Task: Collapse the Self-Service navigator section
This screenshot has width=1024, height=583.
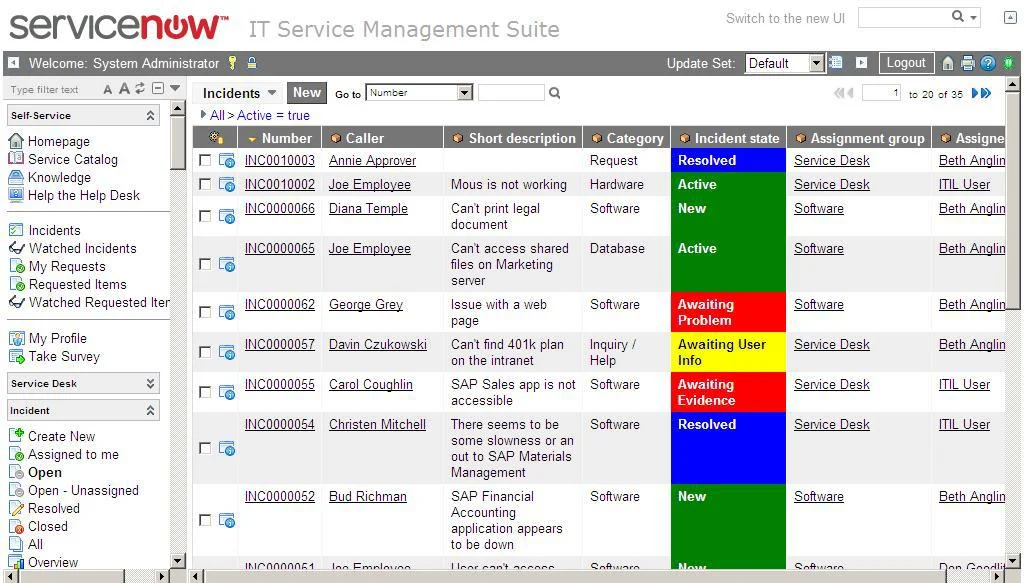Action: [x=150, y=116]
